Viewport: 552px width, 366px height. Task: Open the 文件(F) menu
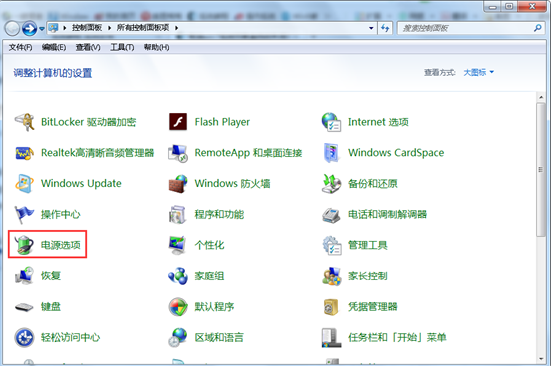point(20,47)
